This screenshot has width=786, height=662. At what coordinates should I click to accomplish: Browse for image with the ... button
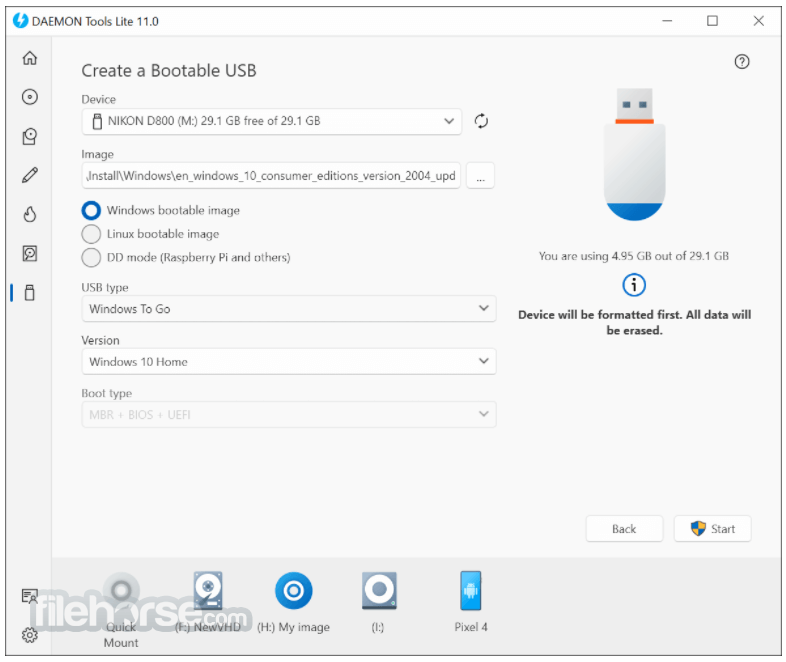(x=480, y=176)
